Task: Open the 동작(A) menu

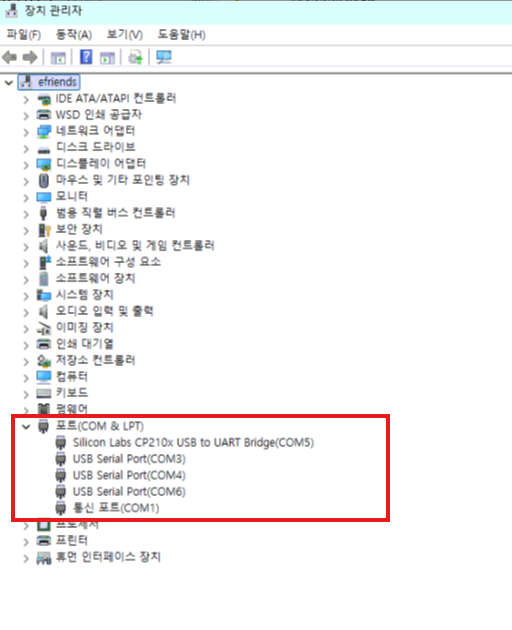Action: (x=74, y=35)
